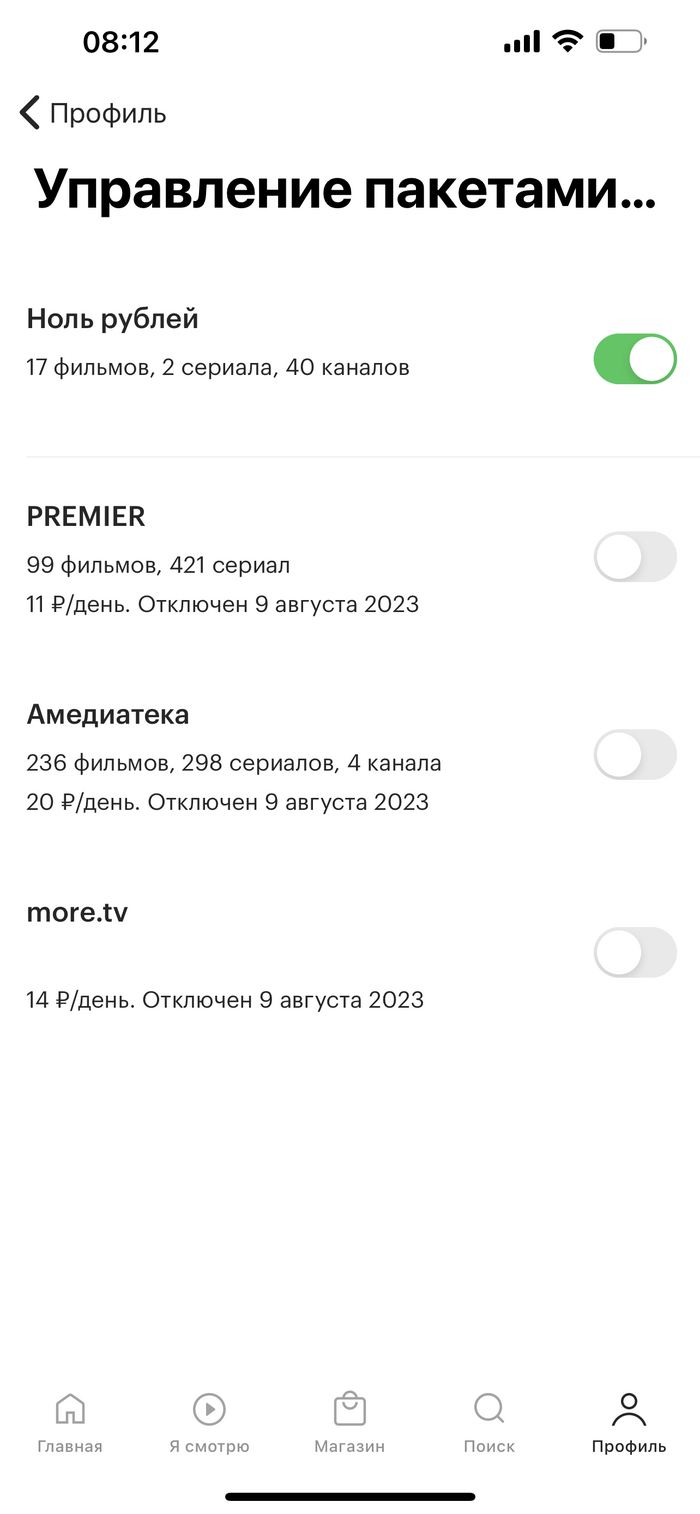Go back via the Профиль link
700x1514 pixels.
[108, 114]
